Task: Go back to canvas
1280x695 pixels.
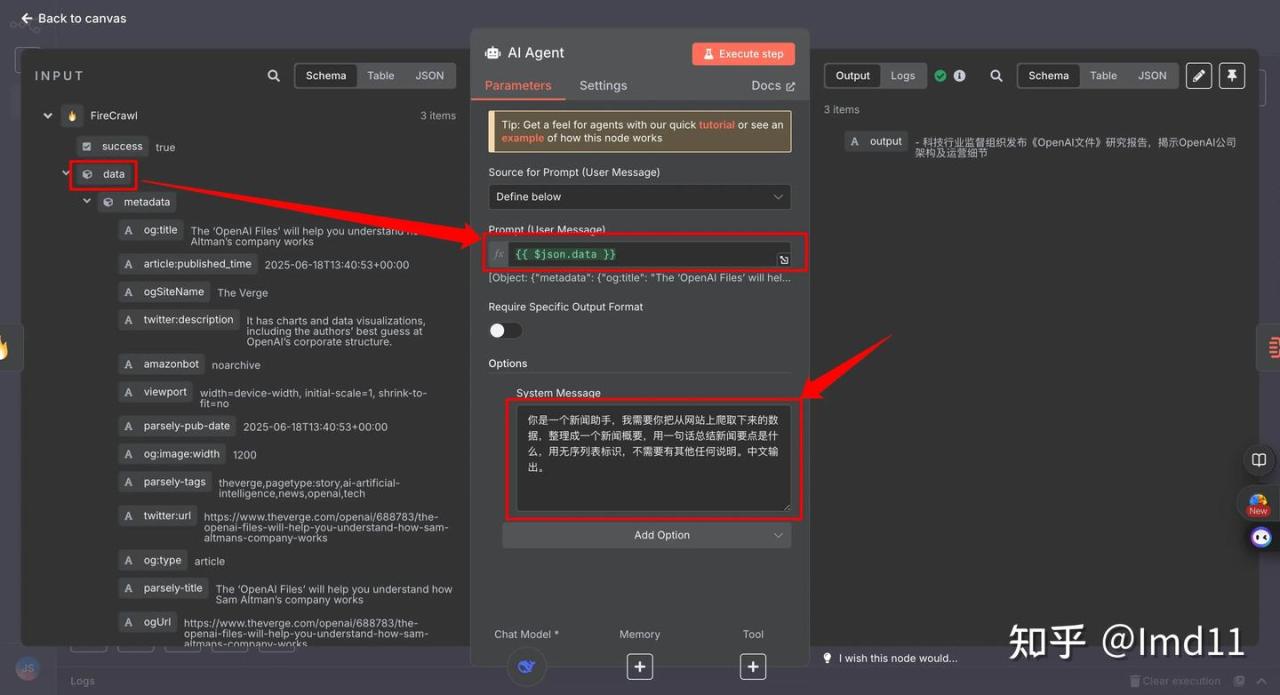Action: [74, 18]
